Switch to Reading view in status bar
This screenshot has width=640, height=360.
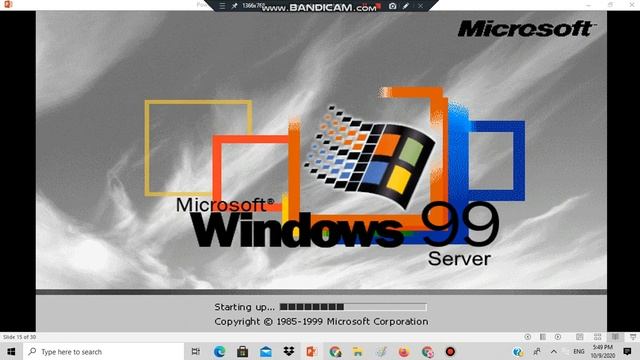(615, 337)
